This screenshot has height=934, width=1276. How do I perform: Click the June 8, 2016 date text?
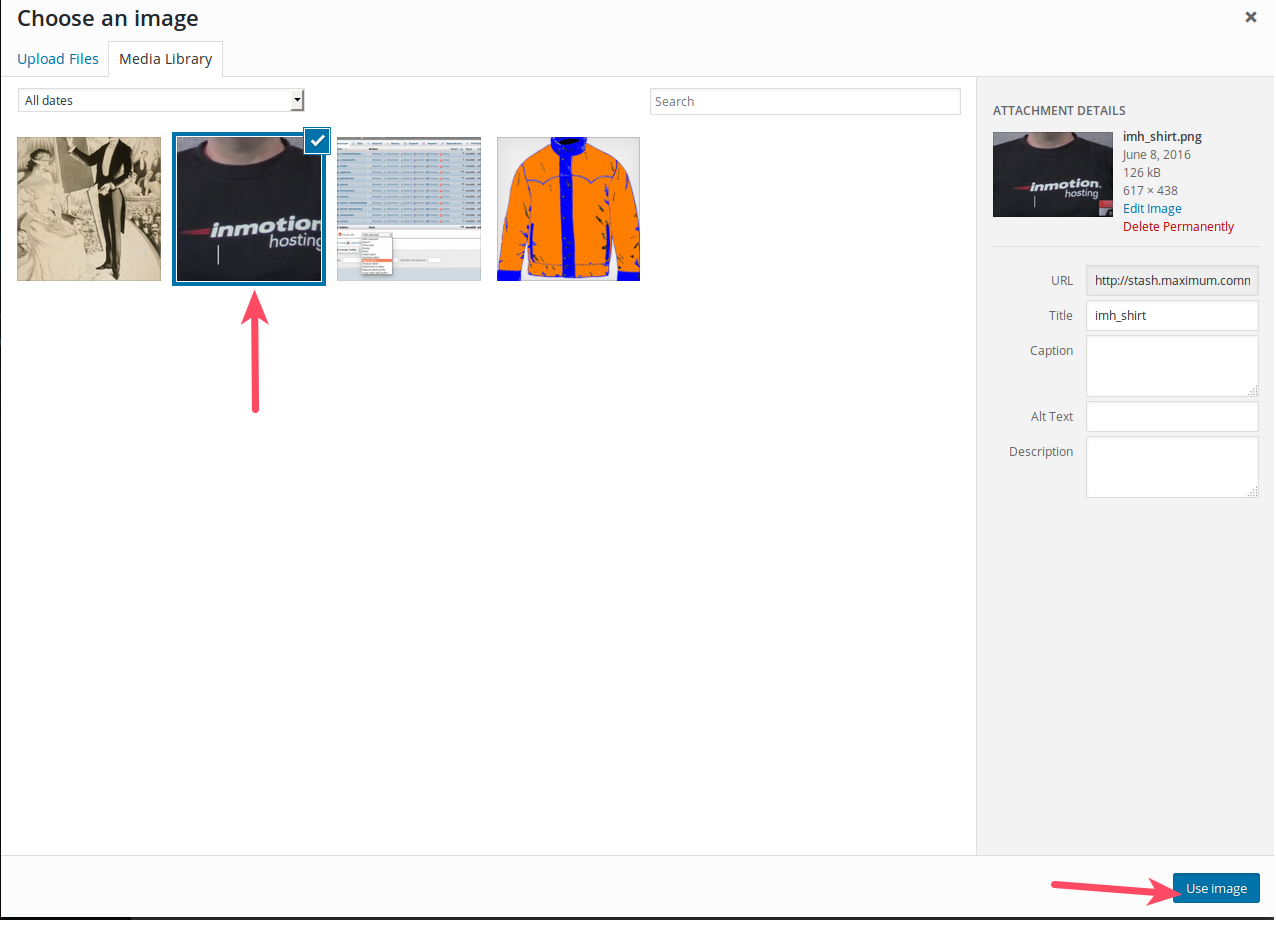coord(1157,155)
